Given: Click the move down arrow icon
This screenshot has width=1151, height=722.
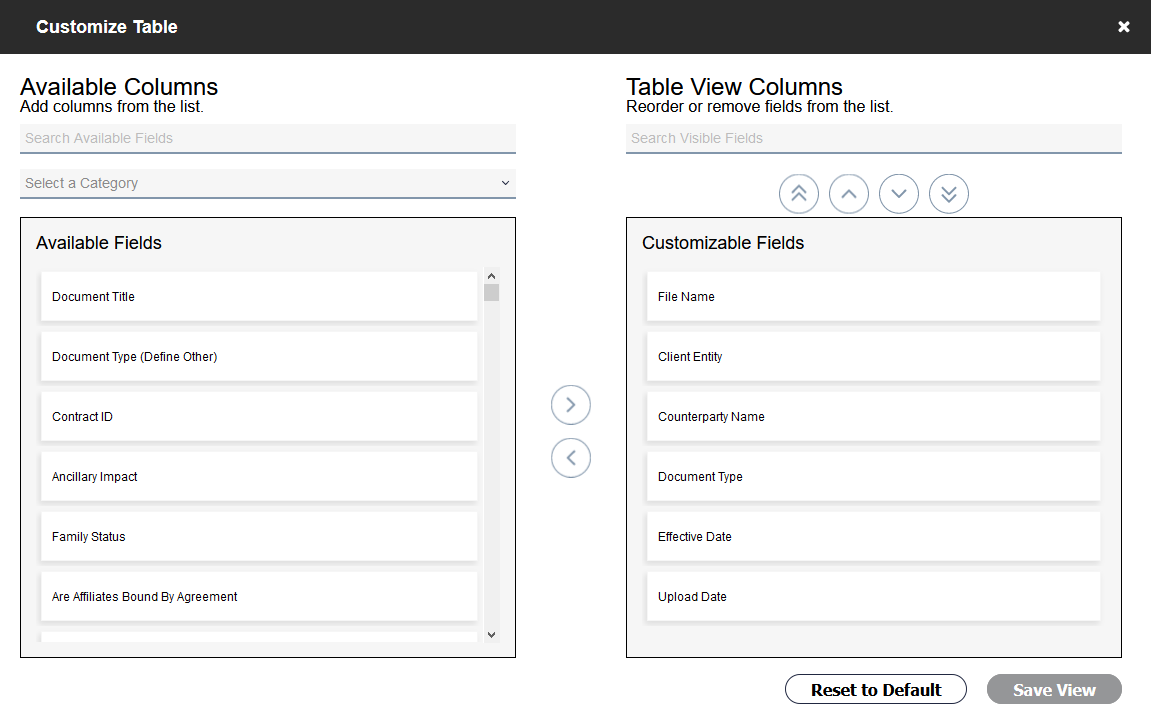Looking at the screenshot, I should tap(899, 194).
